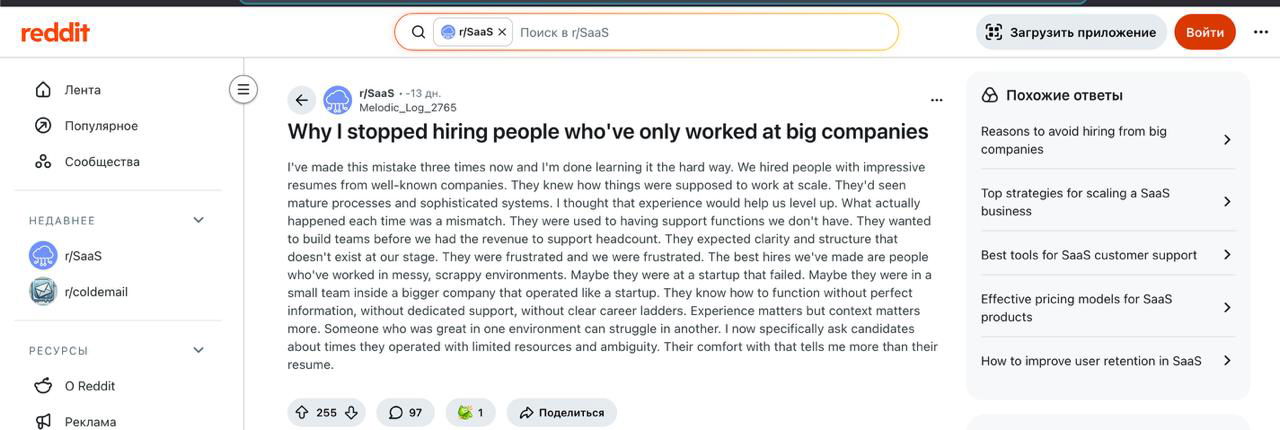The height and width of the screenshot is (430, 1280).
Task: Go to Сообщества in the sidebar
Action: coord(102,162)
